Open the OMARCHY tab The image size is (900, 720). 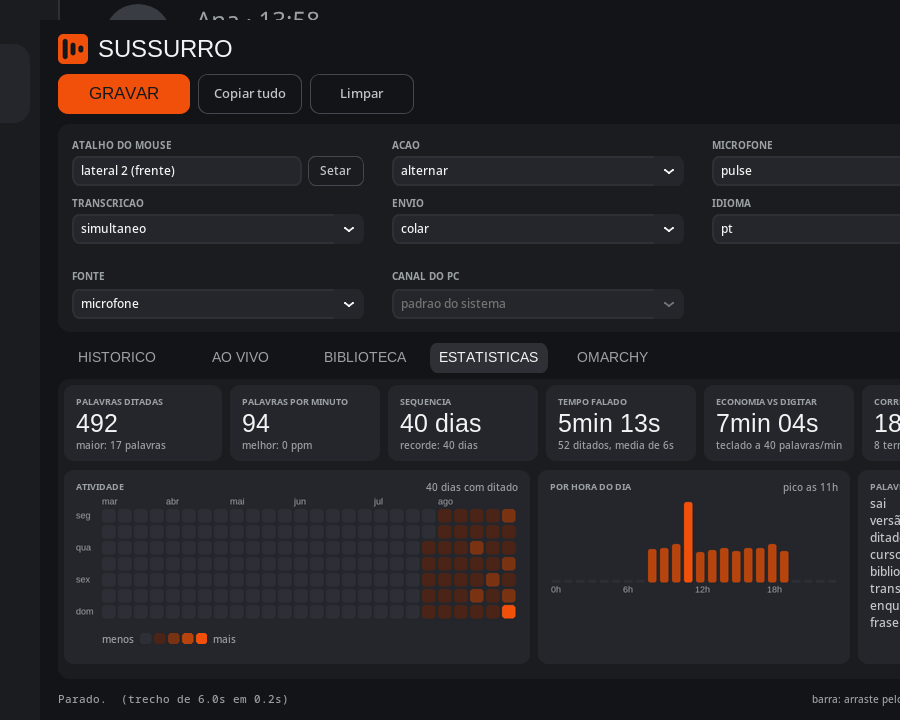click(612, 358)
